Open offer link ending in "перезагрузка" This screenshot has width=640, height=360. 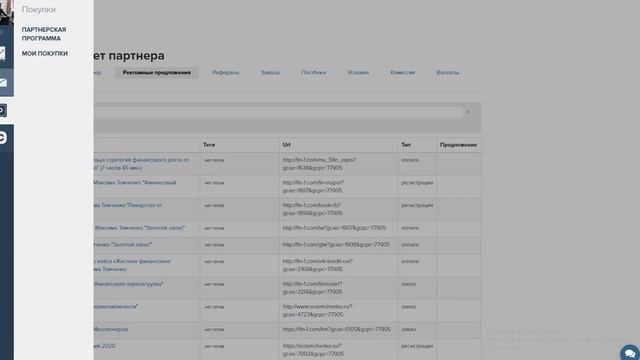click(128, 284)
